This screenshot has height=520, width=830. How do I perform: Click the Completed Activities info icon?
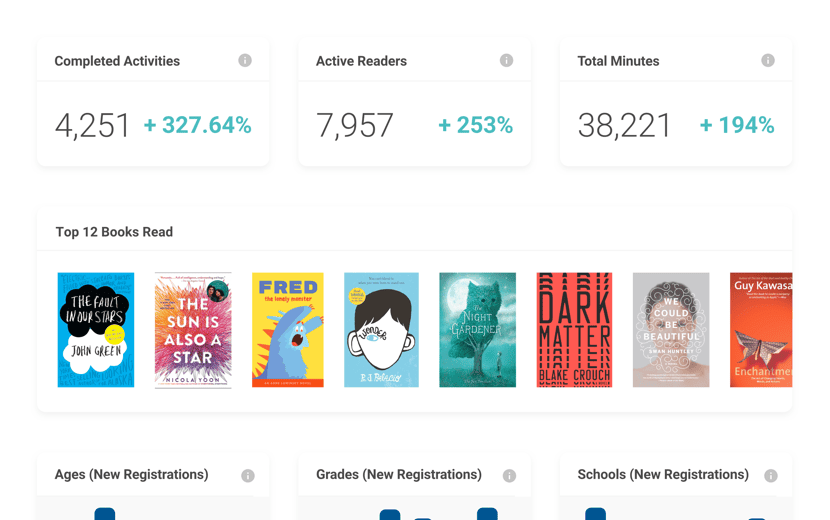pos(245,61)
